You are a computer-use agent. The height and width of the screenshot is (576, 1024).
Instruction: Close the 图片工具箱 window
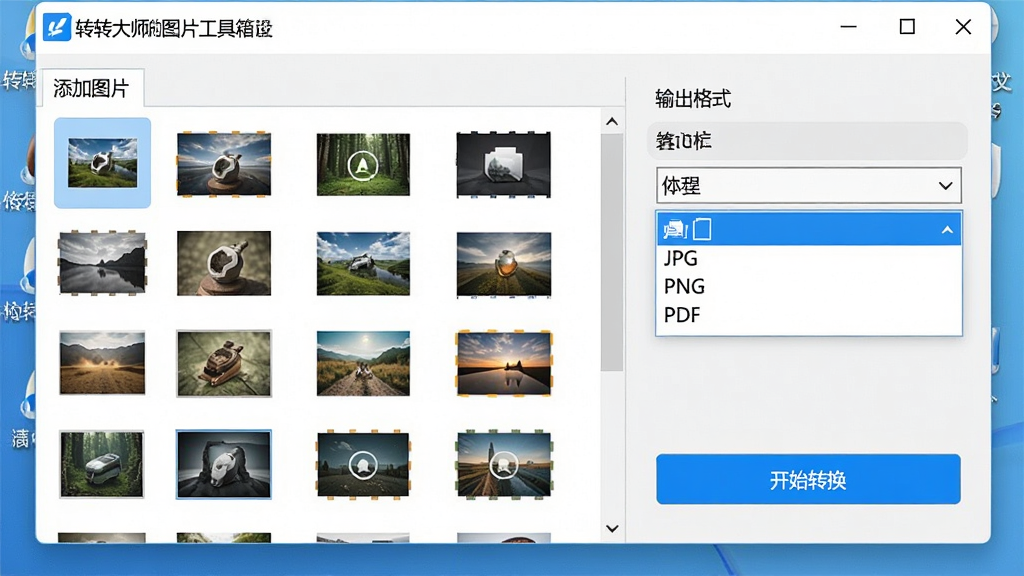click(x=963, y=27)
